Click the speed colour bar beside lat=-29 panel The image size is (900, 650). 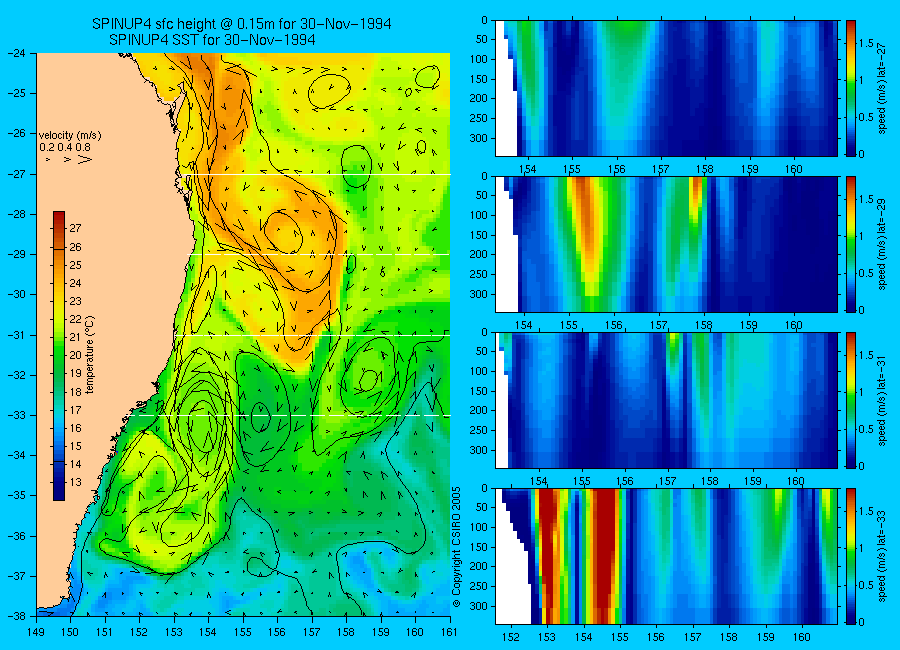coord(850,245)
